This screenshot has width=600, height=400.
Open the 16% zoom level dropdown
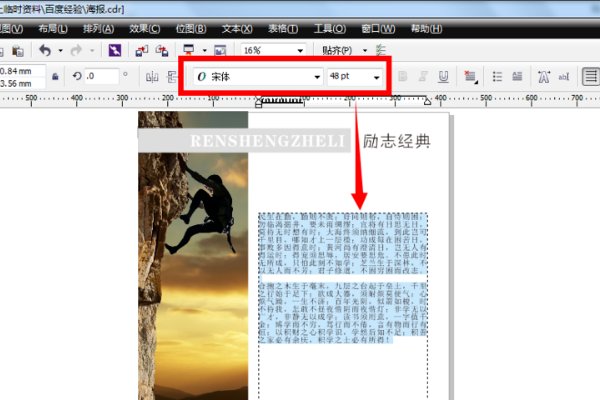[300, 51]
